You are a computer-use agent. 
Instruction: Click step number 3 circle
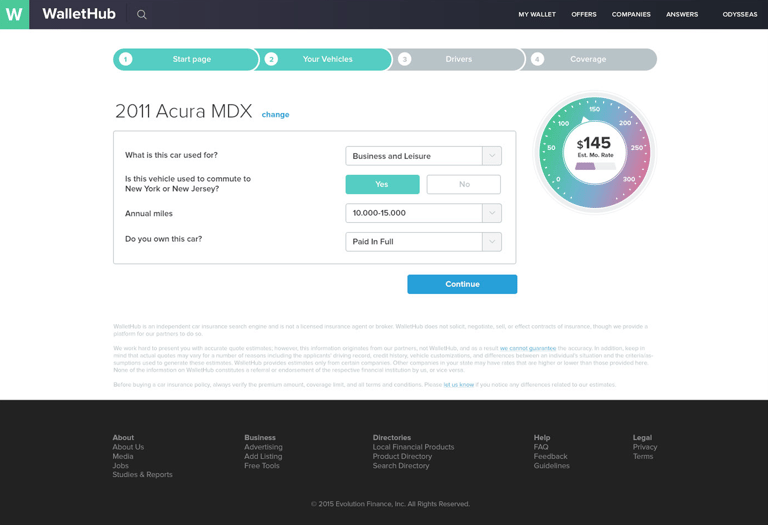coord(404,59)
